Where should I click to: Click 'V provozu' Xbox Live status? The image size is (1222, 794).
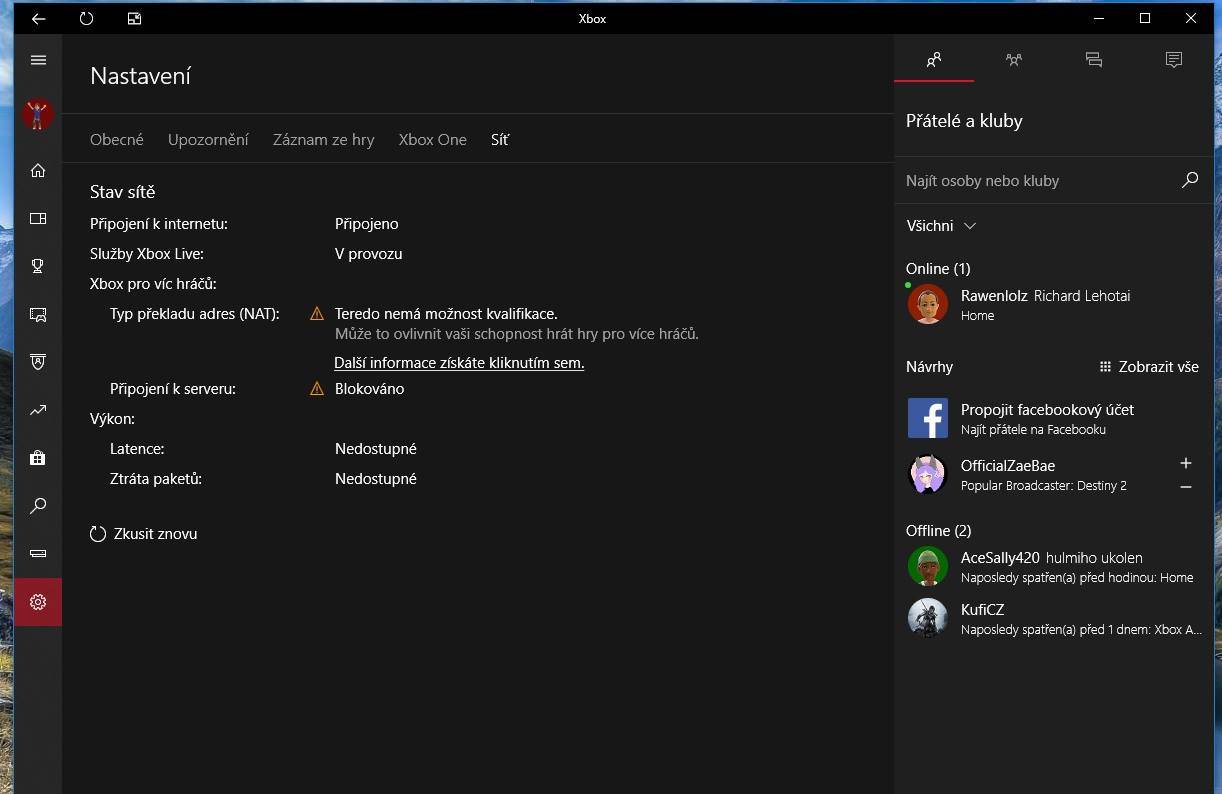(x=368, y=254)
